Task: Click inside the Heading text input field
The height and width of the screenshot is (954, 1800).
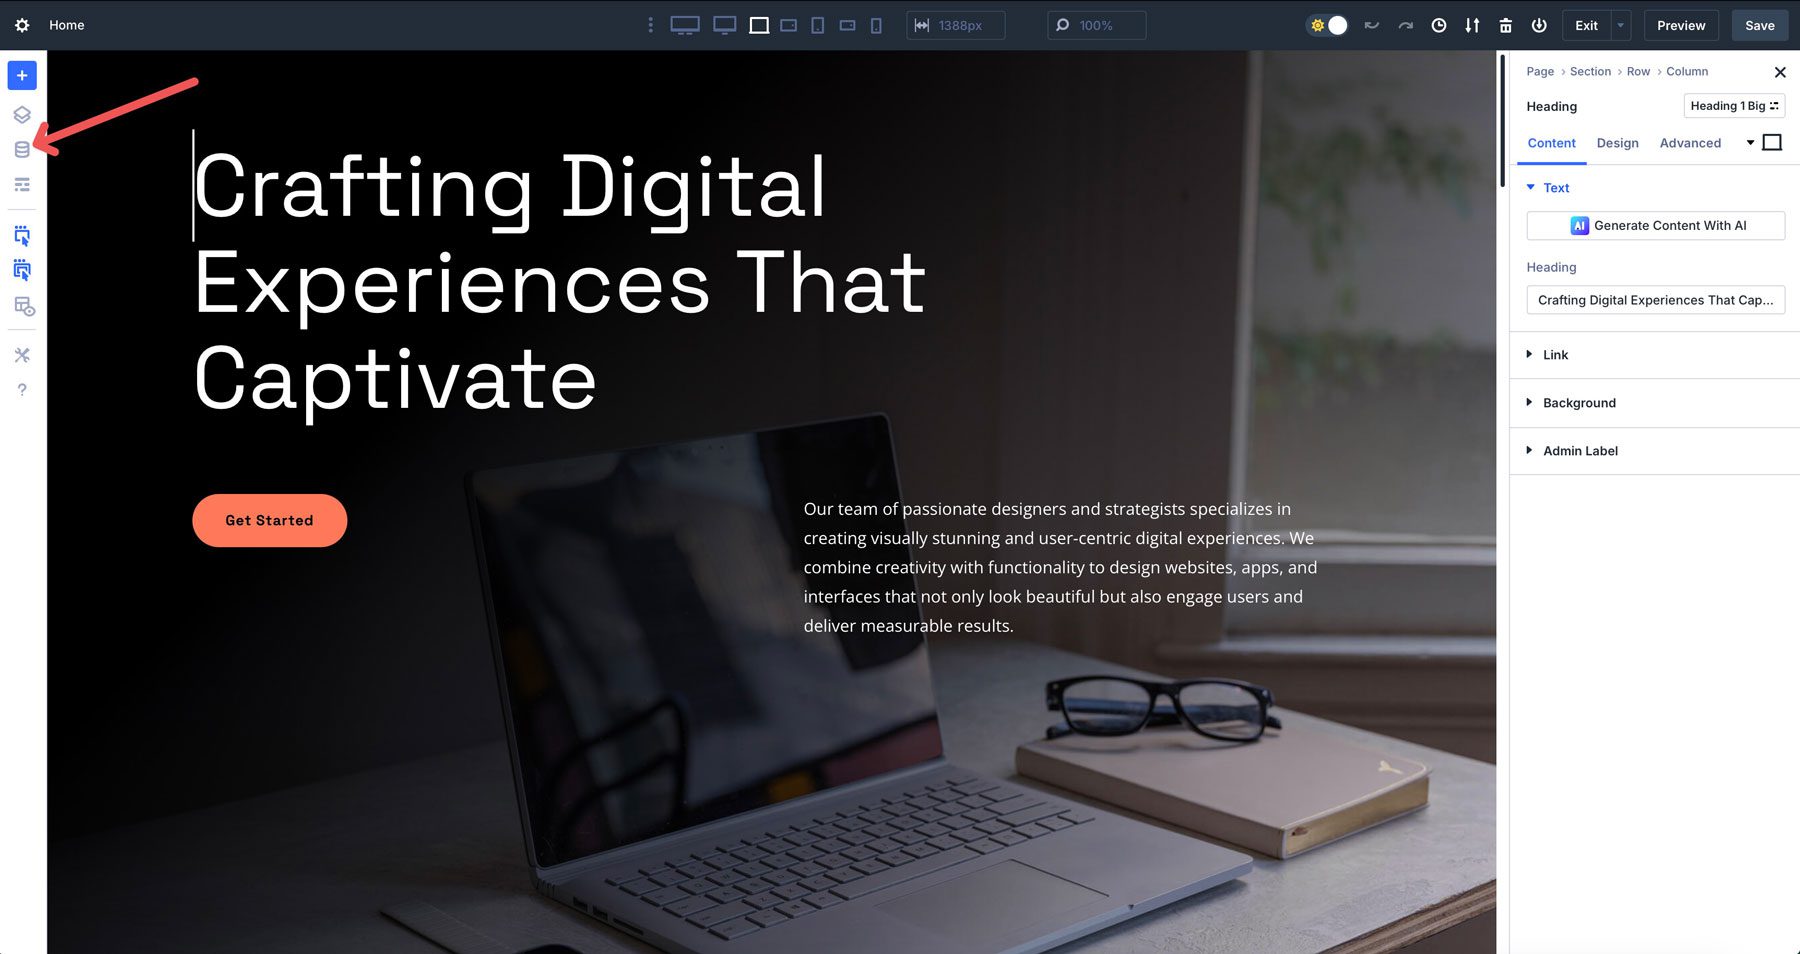Action: click(1655, 300)
